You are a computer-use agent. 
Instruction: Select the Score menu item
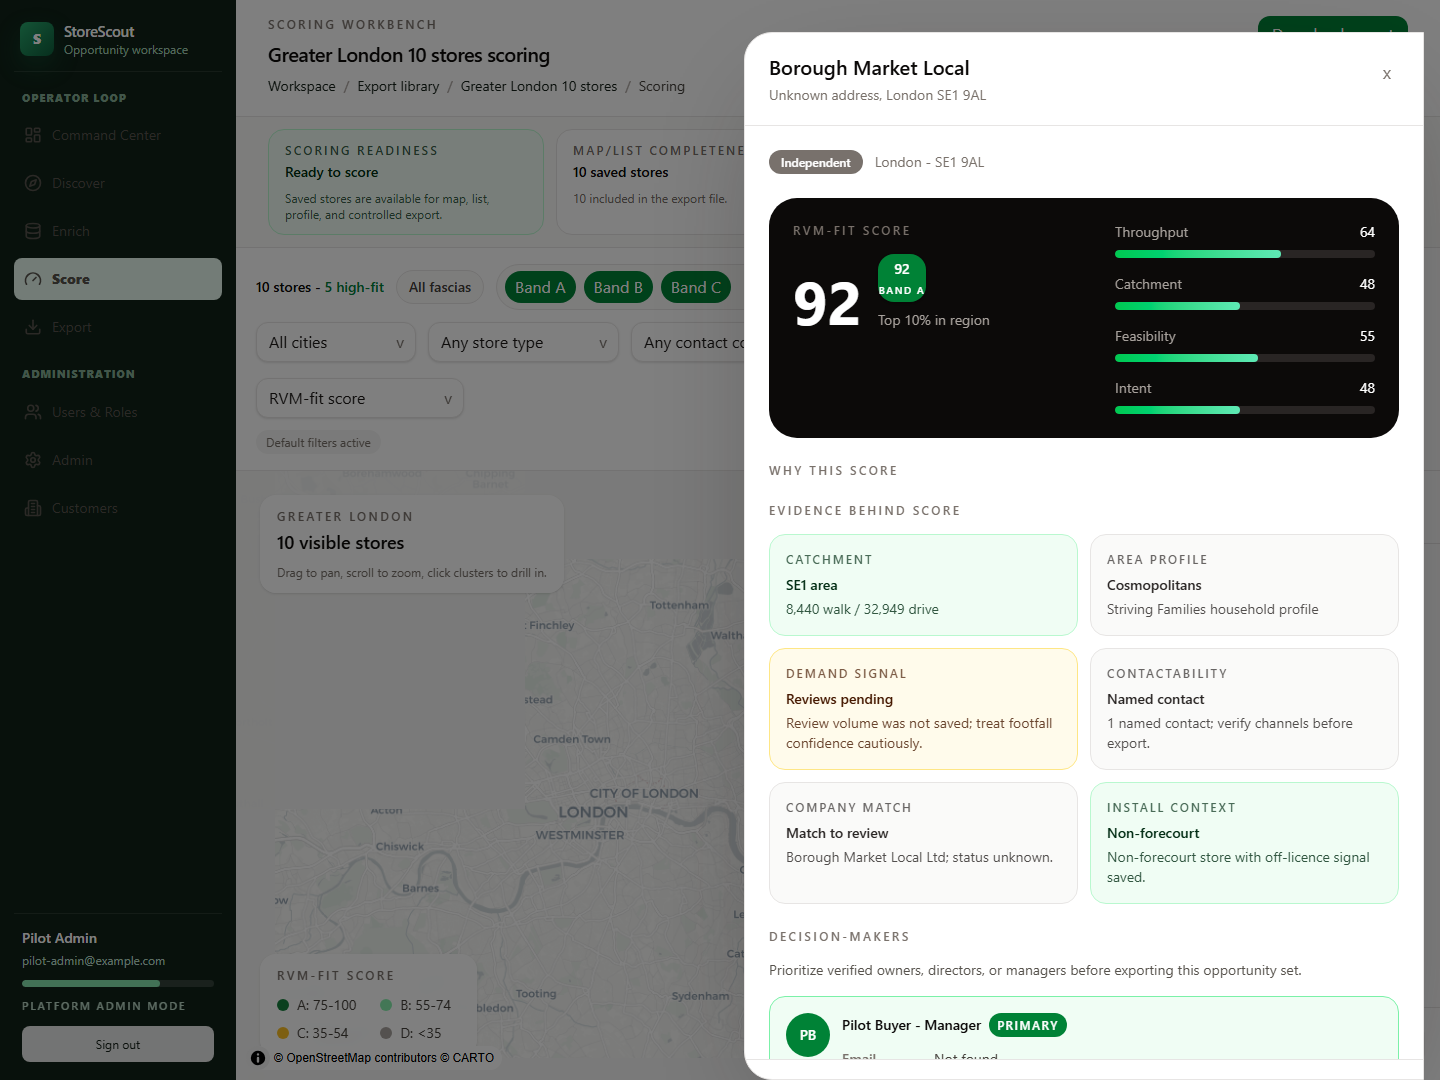tap(118, 279)
